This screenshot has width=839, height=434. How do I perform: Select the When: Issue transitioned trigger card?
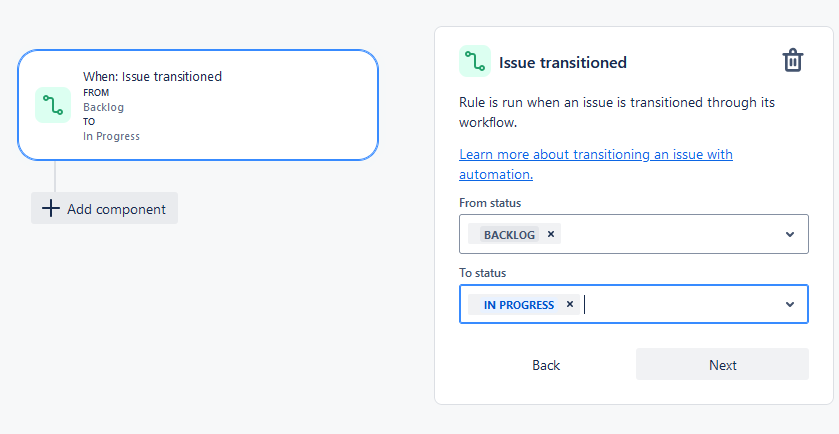198,105
